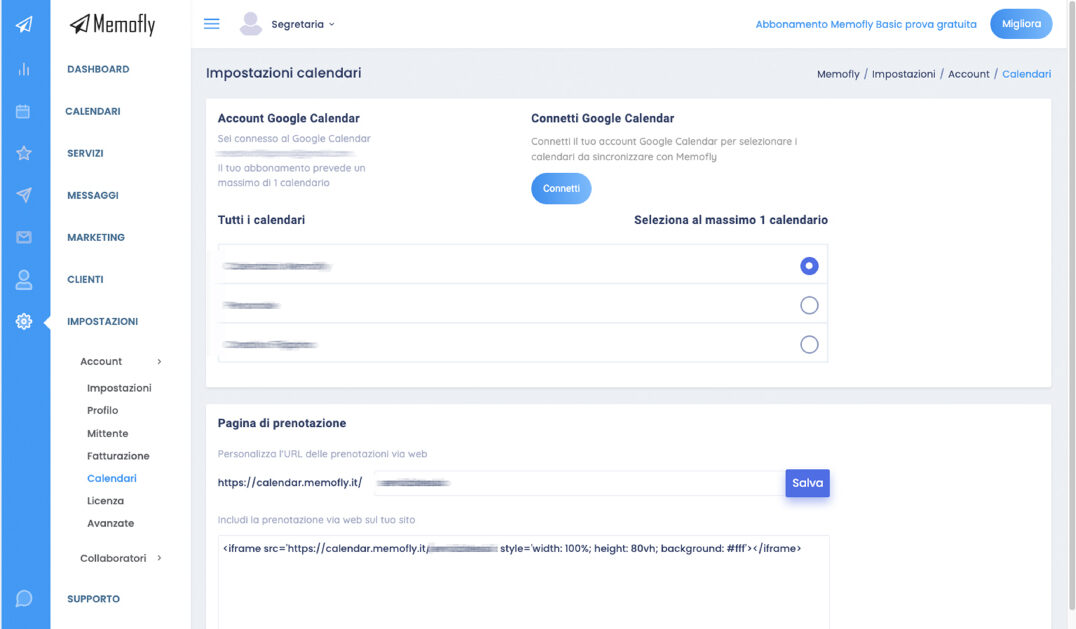Click the calendar icon in the left rail
Image resolution: width=1076 pixels, height=629 pixels.
click(x=24, y=111)
